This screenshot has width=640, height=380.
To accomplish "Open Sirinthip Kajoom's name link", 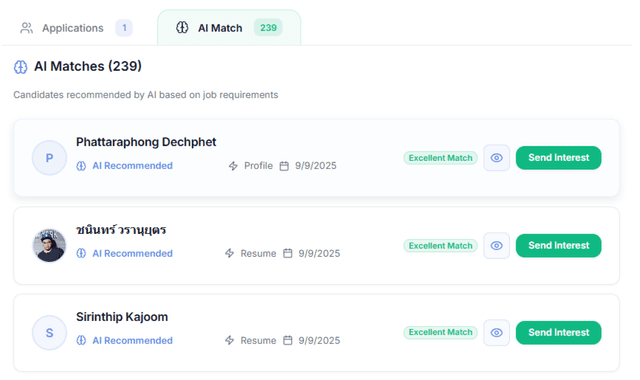I will 122,317.
